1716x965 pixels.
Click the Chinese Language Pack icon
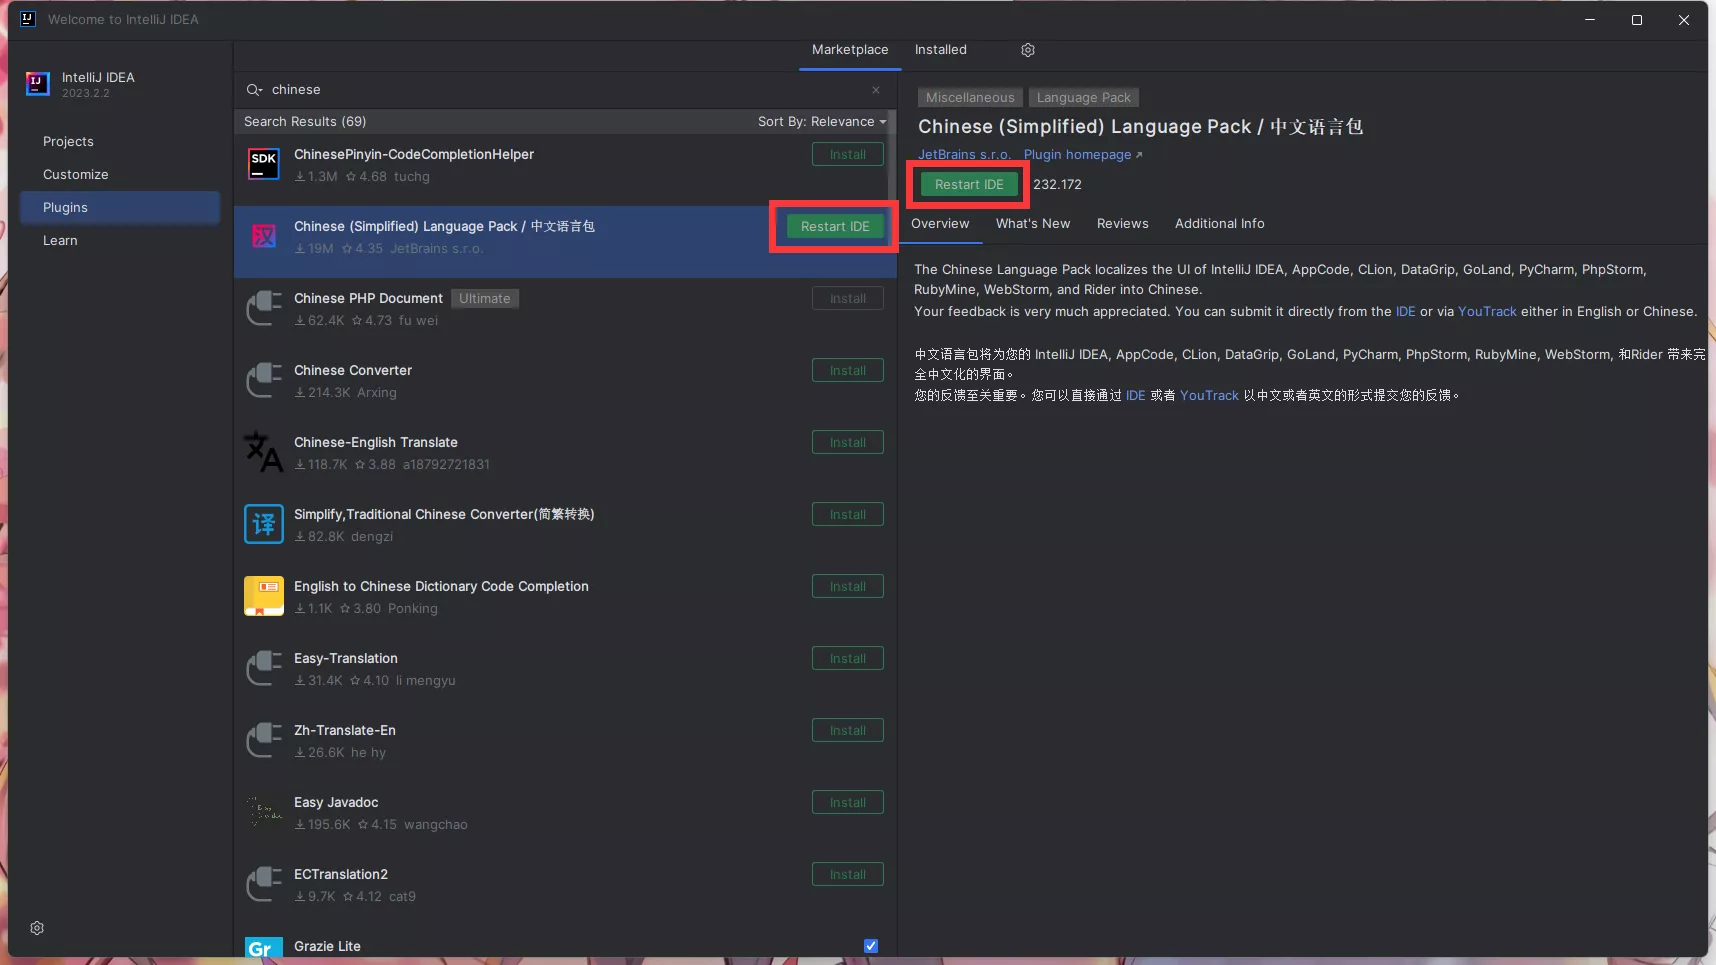coord(264,236)
